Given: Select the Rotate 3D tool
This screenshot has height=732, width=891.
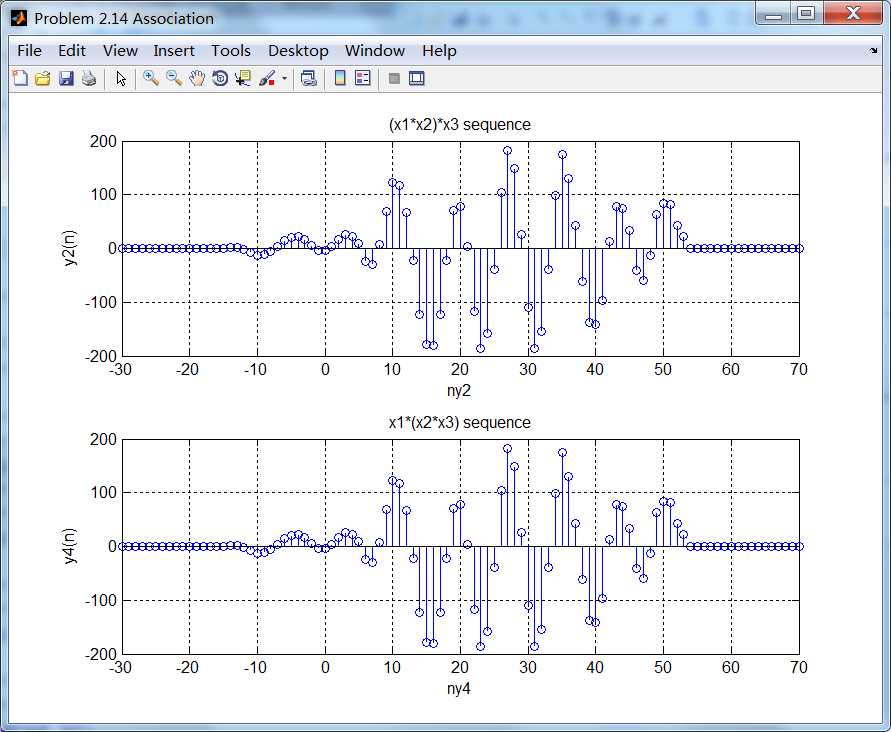Looking at the screenshot, I should coord(220,78).
